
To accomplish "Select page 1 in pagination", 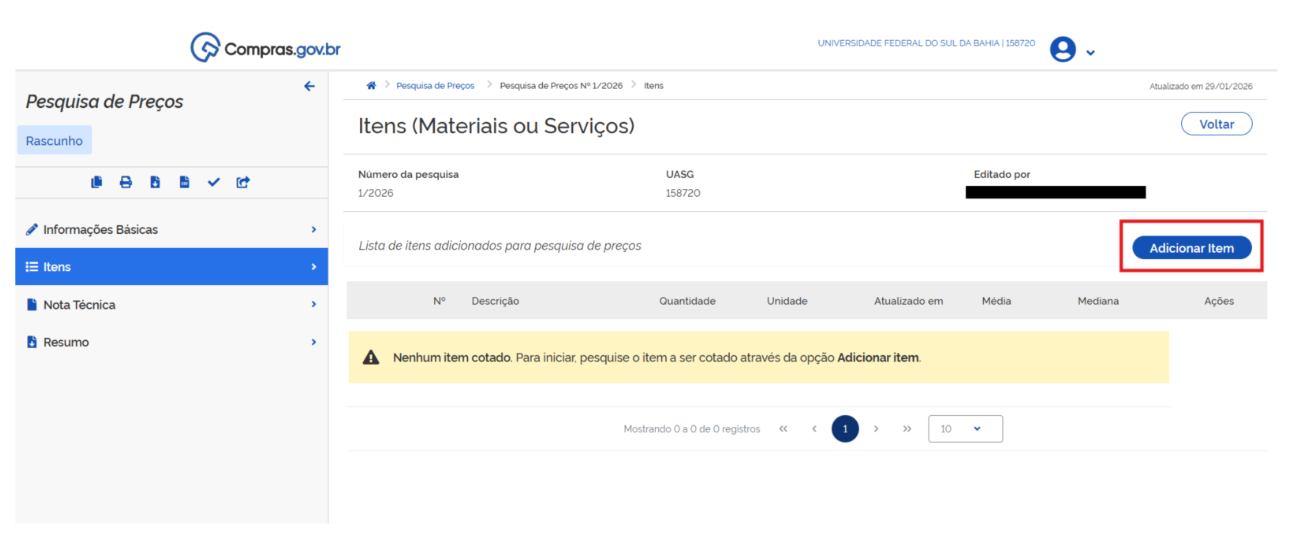I will [845, 429].
